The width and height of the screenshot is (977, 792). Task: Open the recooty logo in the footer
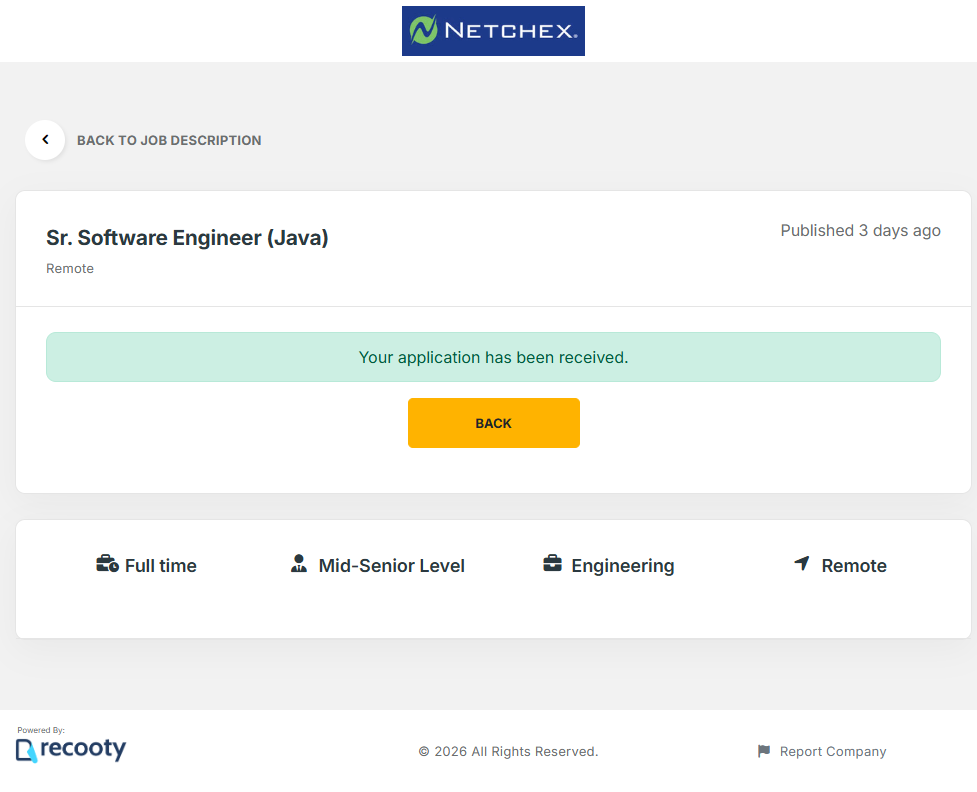tap(71, 749)
